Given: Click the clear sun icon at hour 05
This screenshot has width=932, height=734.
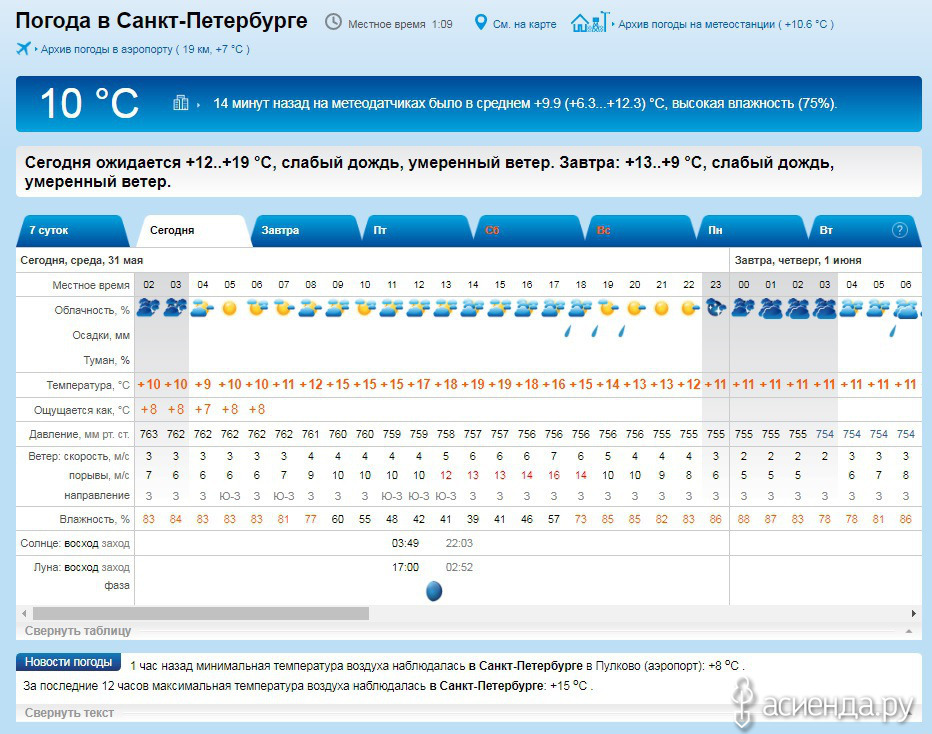Looking at the screenshot, I should (x=229, y=308).
